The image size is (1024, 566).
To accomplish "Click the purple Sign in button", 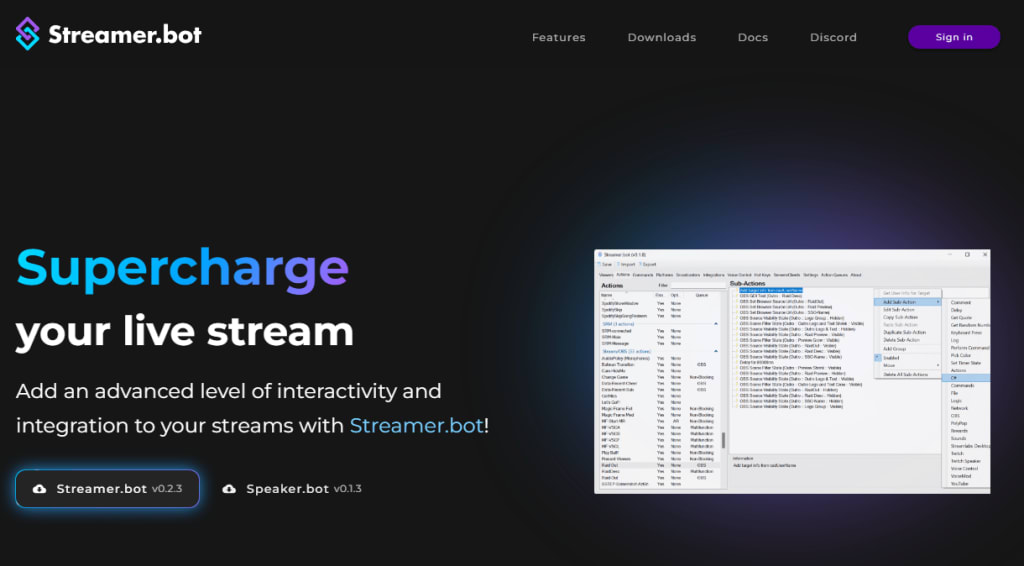I will point(953,37).
